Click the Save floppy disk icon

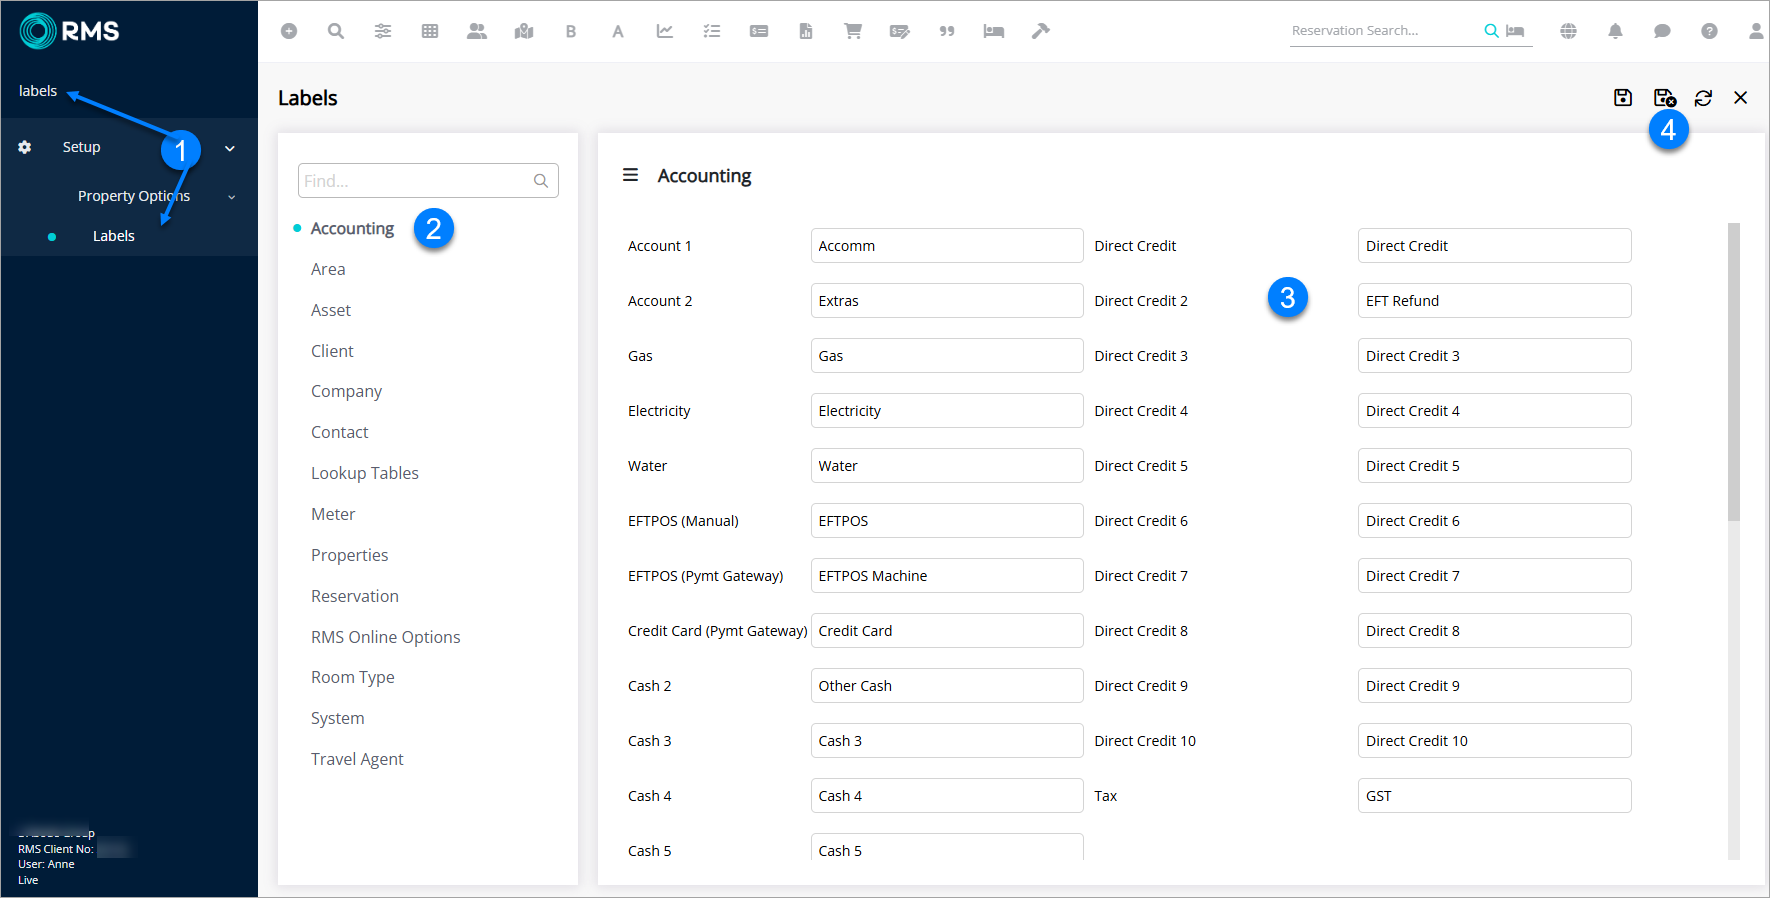point(1623,98)
